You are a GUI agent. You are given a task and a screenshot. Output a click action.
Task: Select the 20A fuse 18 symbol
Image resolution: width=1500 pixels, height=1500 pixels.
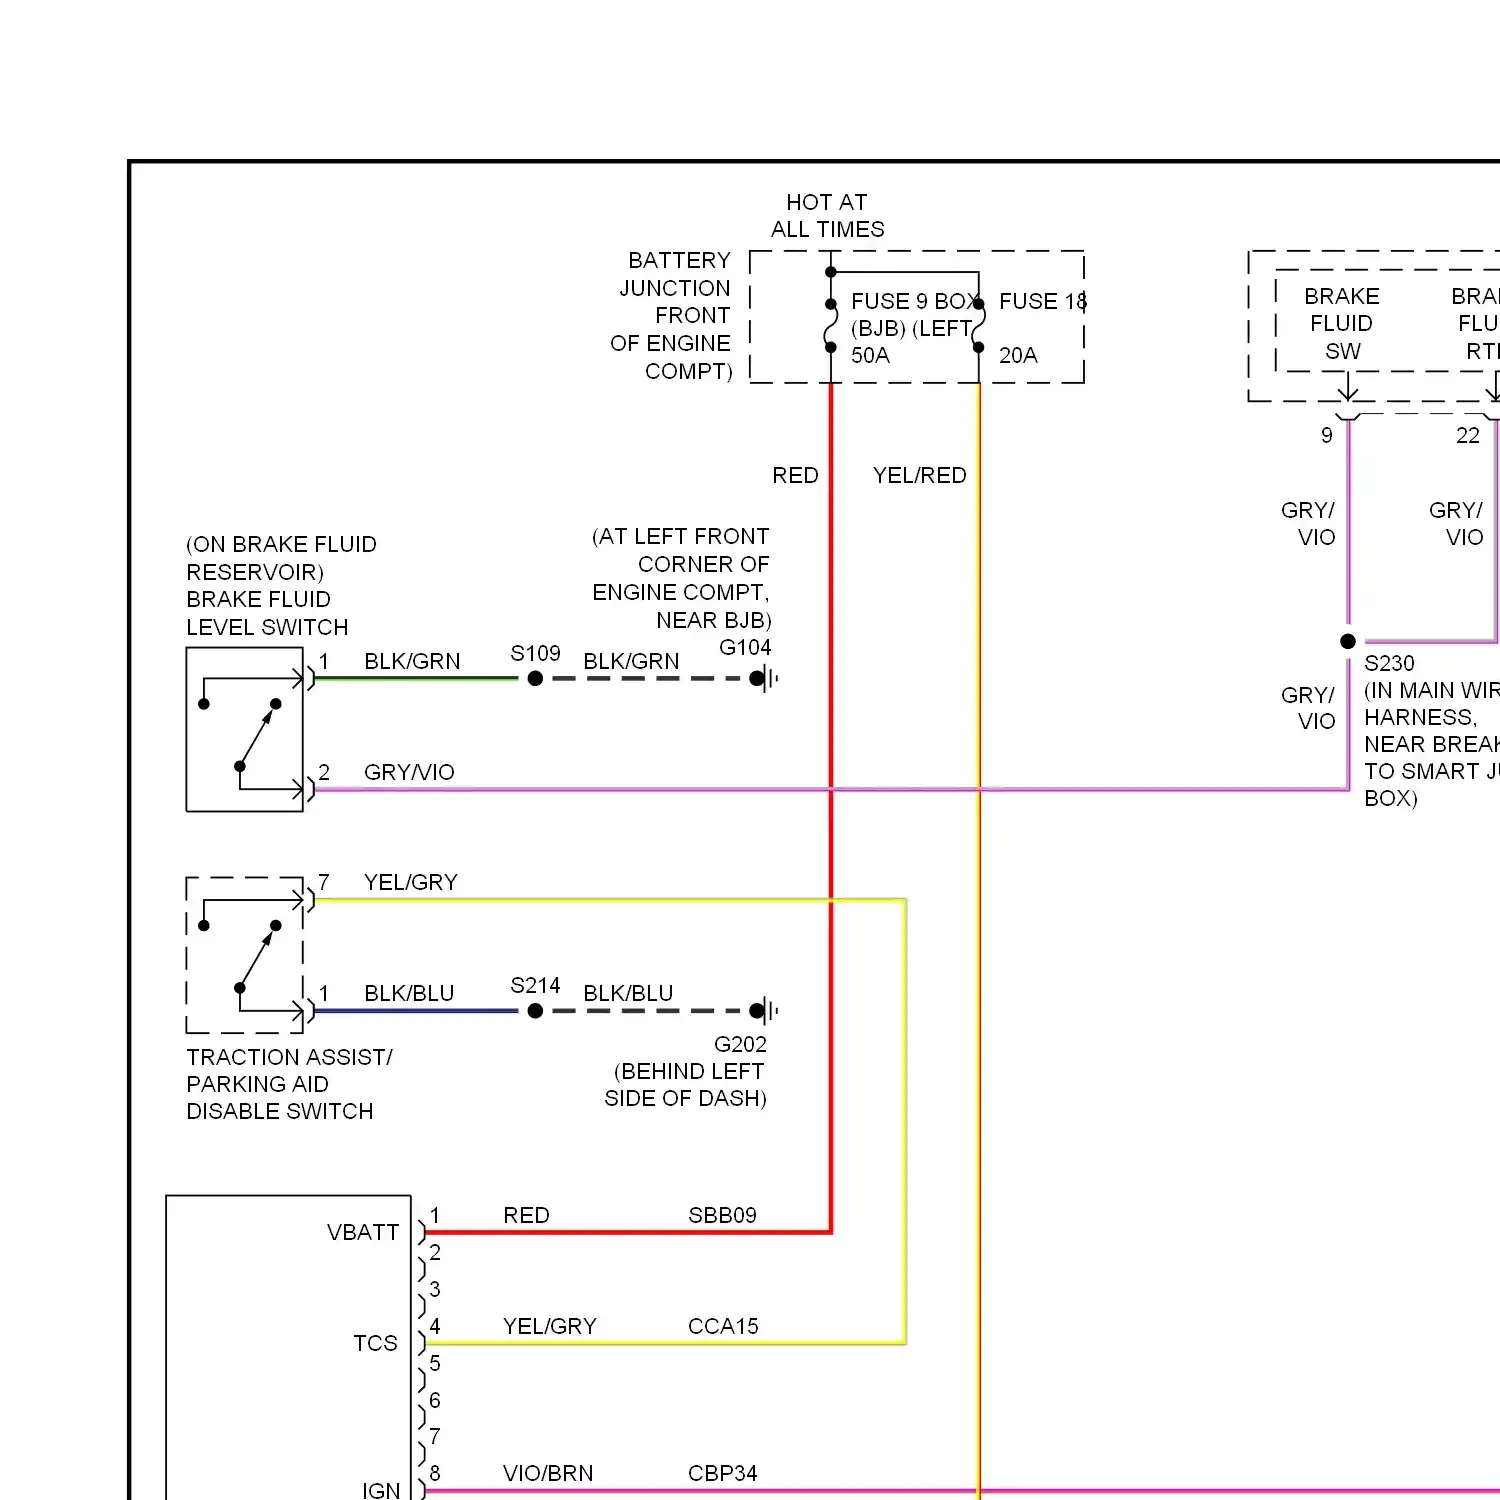tap(979, 326)
